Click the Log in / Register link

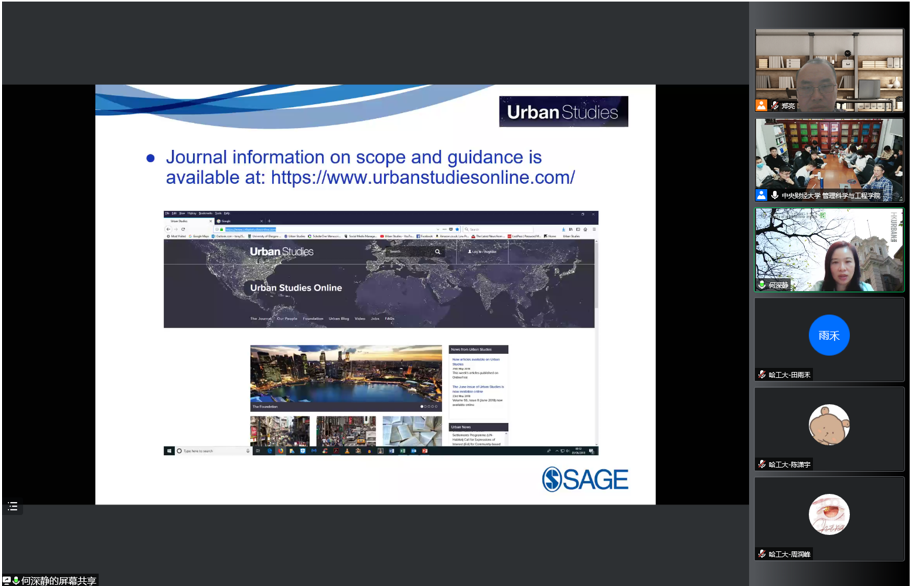482,252
